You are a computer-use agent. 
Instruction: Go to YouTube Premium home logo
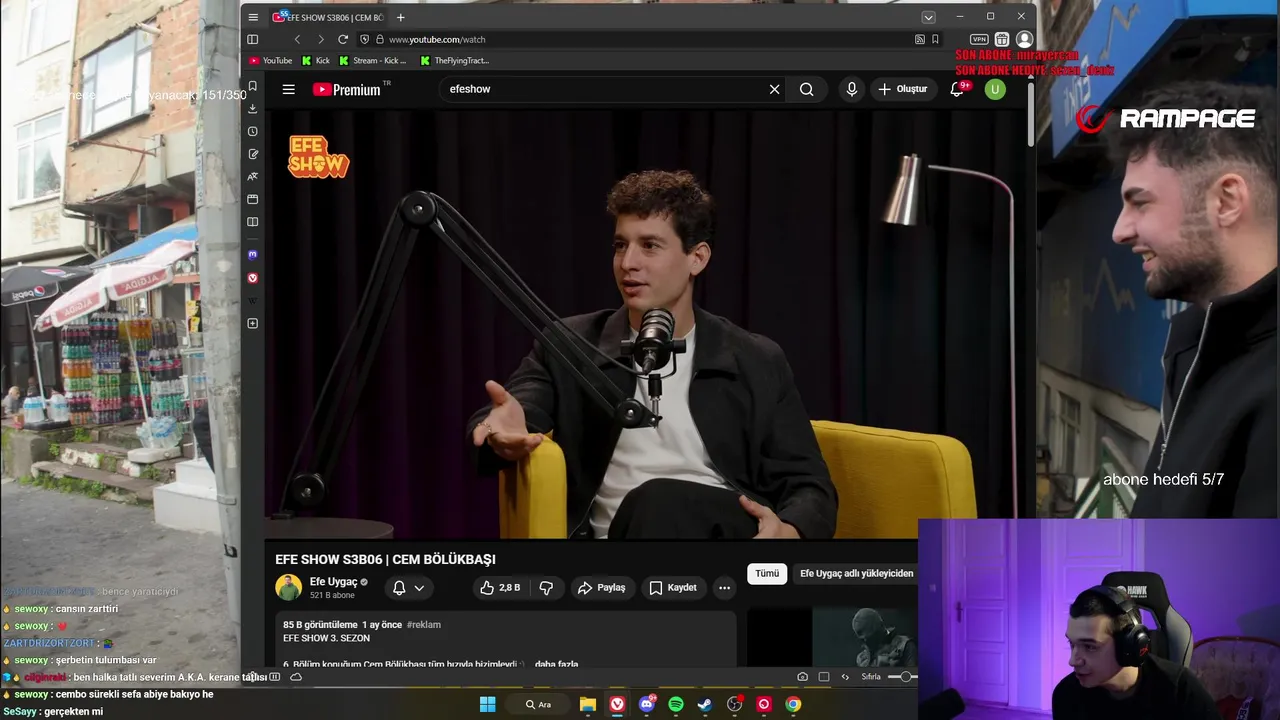pyautogui.click(x=348, y=89)
